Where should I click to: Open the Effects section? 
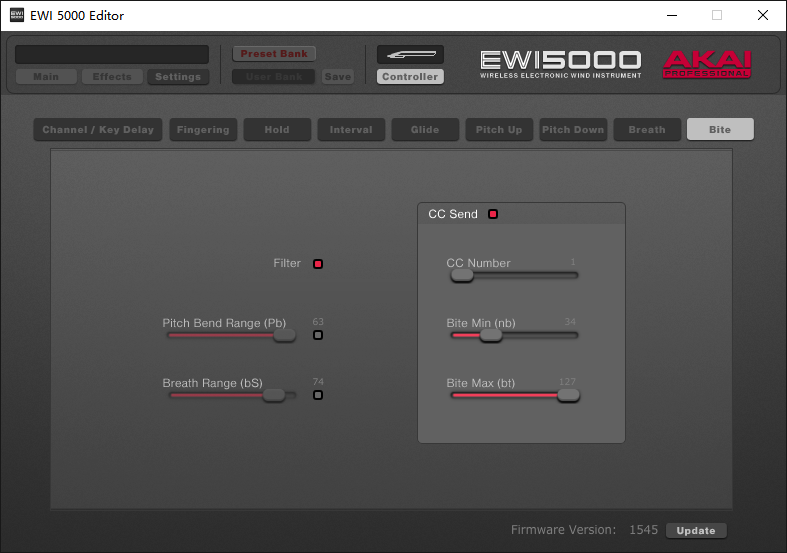click(112, 77)
